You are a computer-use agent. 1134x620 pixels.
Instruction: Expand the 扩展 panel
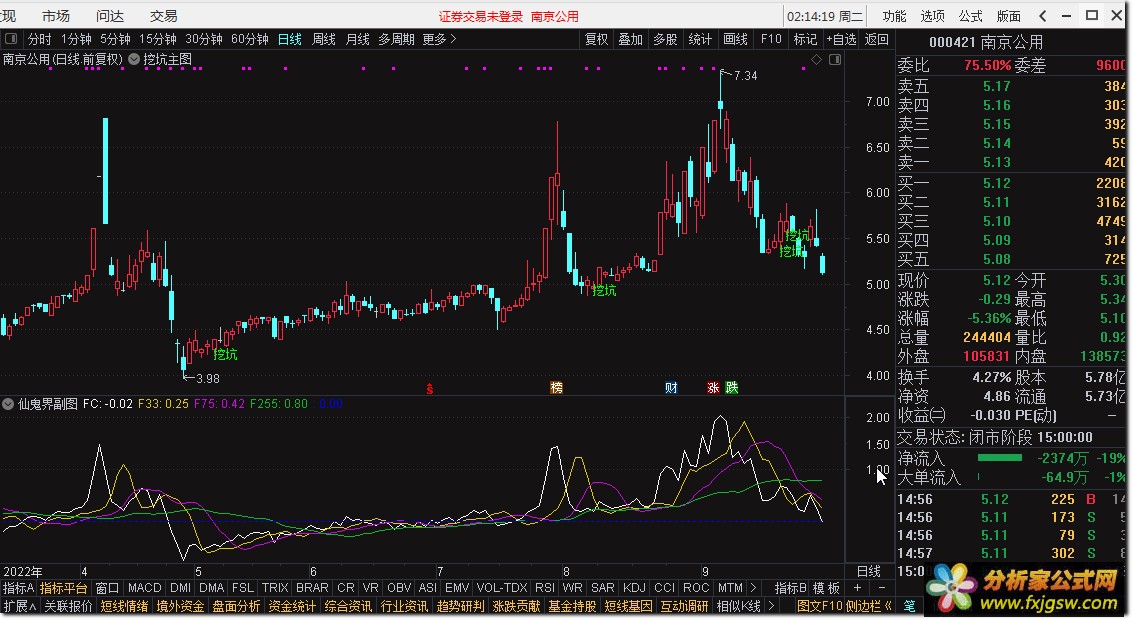click(x=20, y=606)
